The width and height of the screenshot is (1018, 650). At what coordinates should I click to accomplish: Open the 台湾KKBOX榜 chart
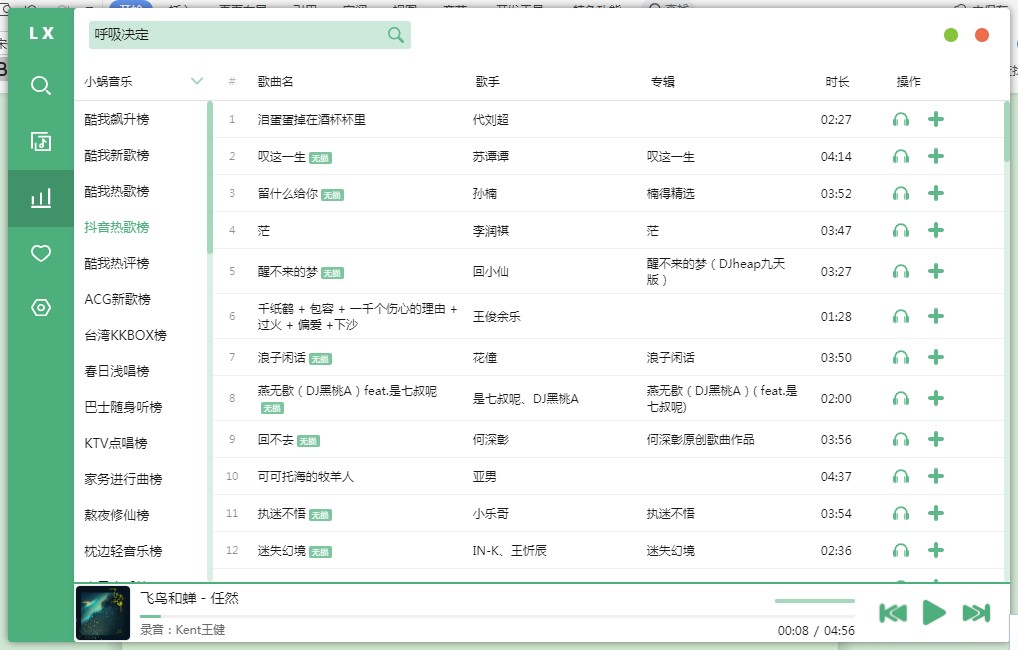tap(125, 335)
